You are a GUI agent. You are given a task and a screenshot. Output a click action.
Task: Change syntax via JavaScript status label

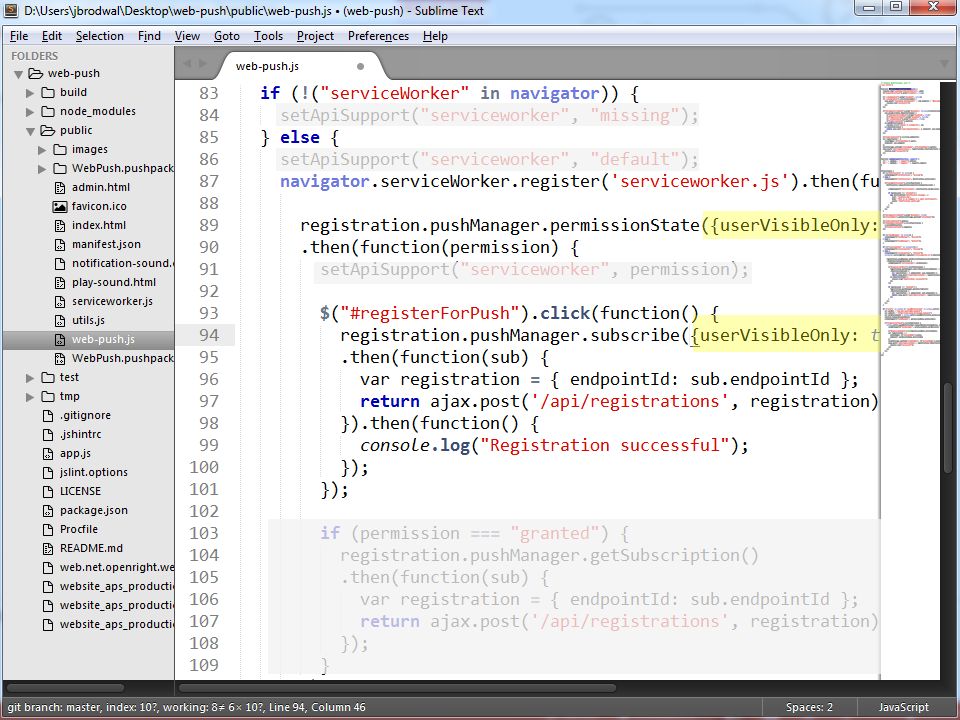click(x=904, y=707)
